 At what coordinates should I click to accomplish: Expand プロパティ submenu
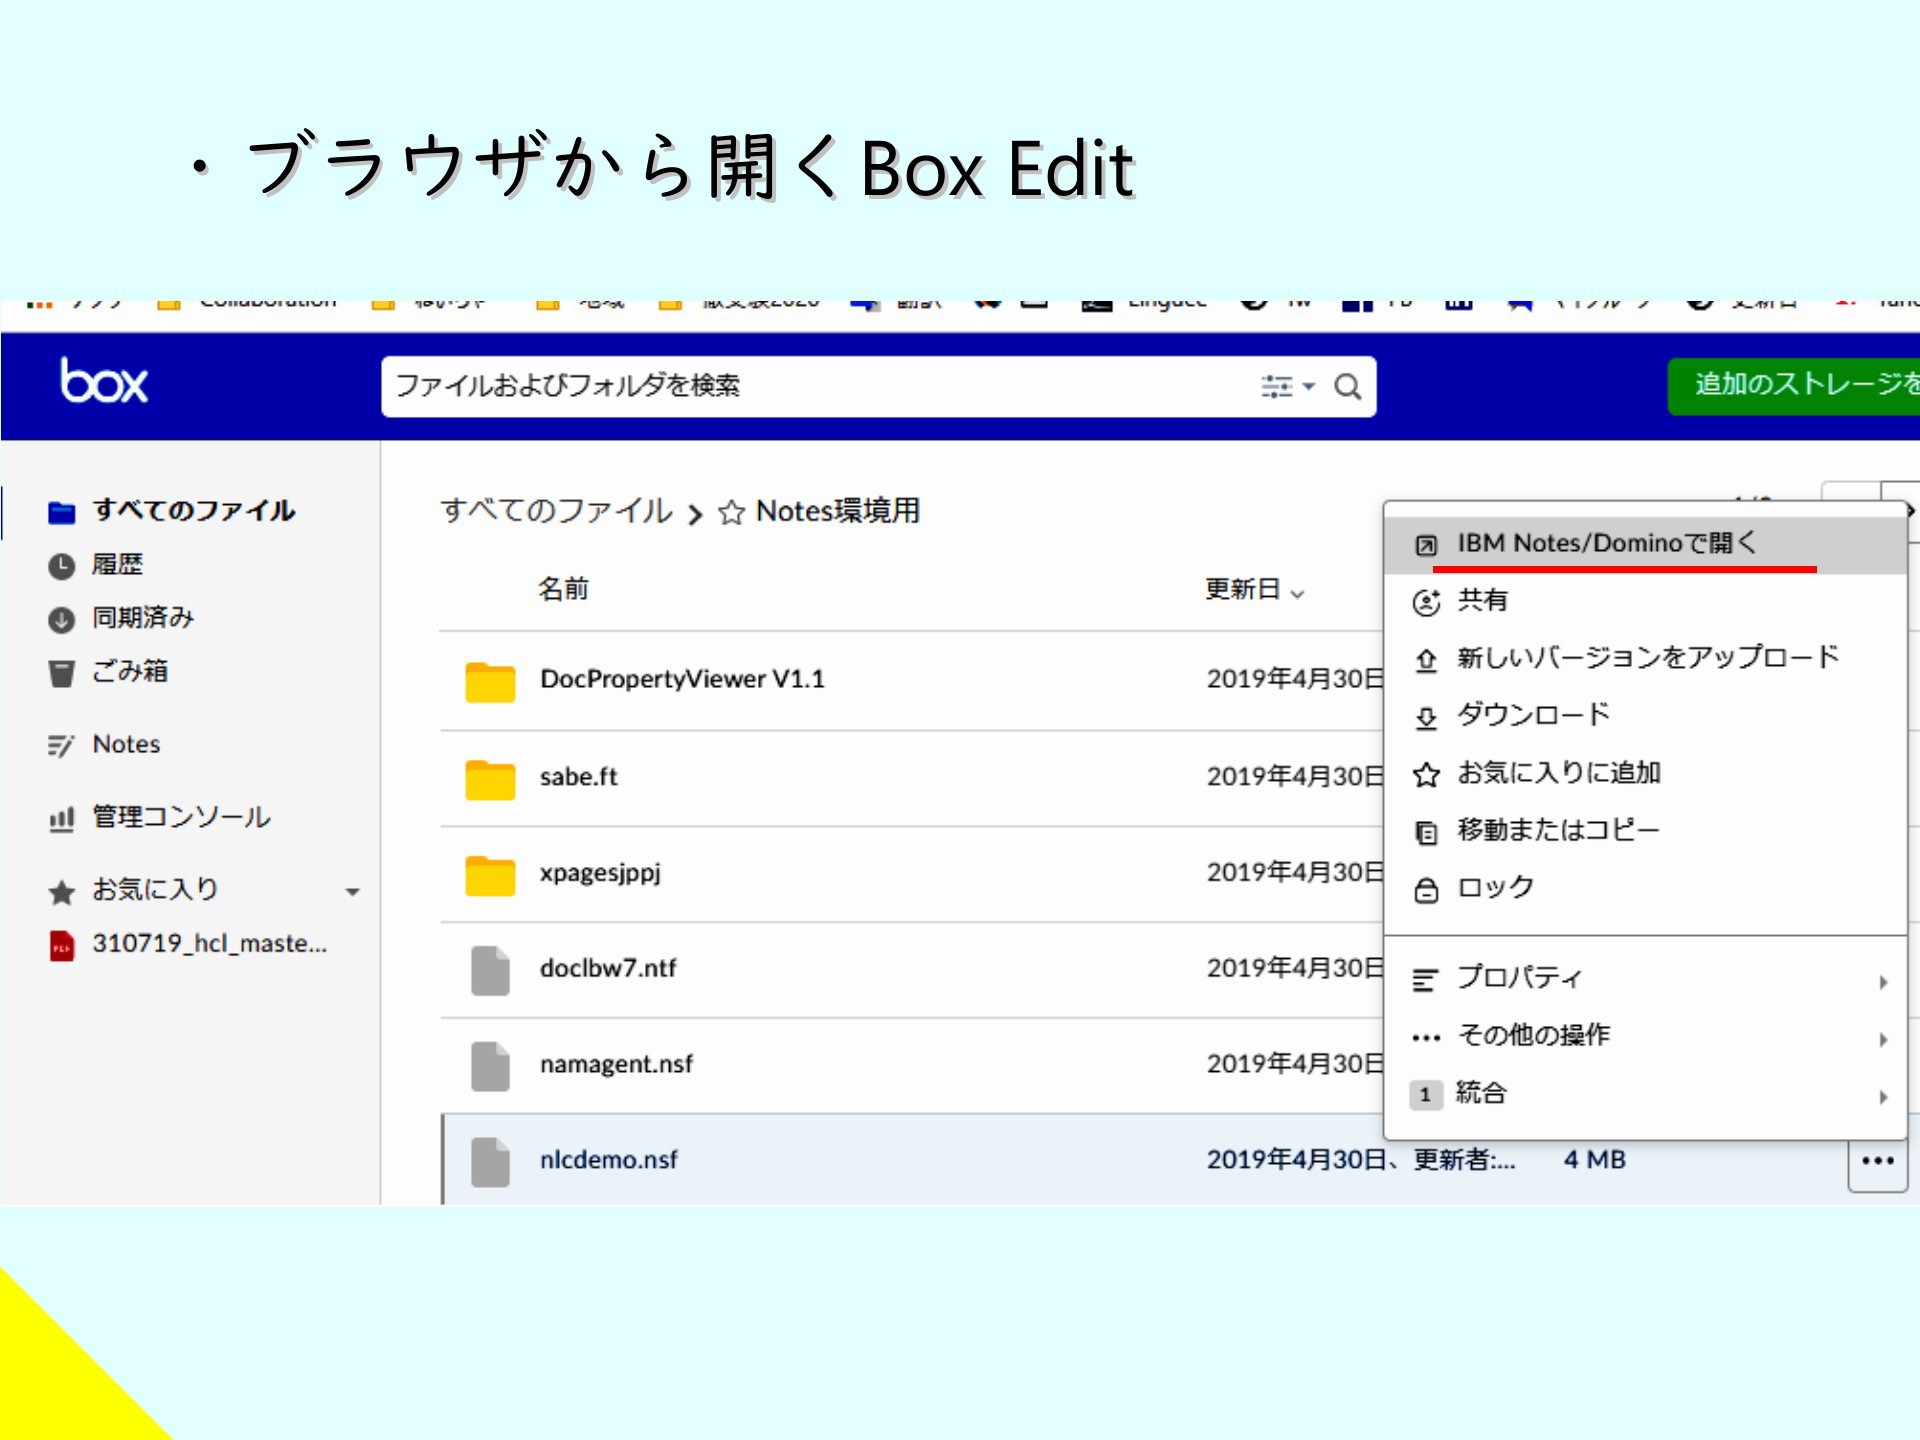pyautogui.click(x=1645, y=979)
